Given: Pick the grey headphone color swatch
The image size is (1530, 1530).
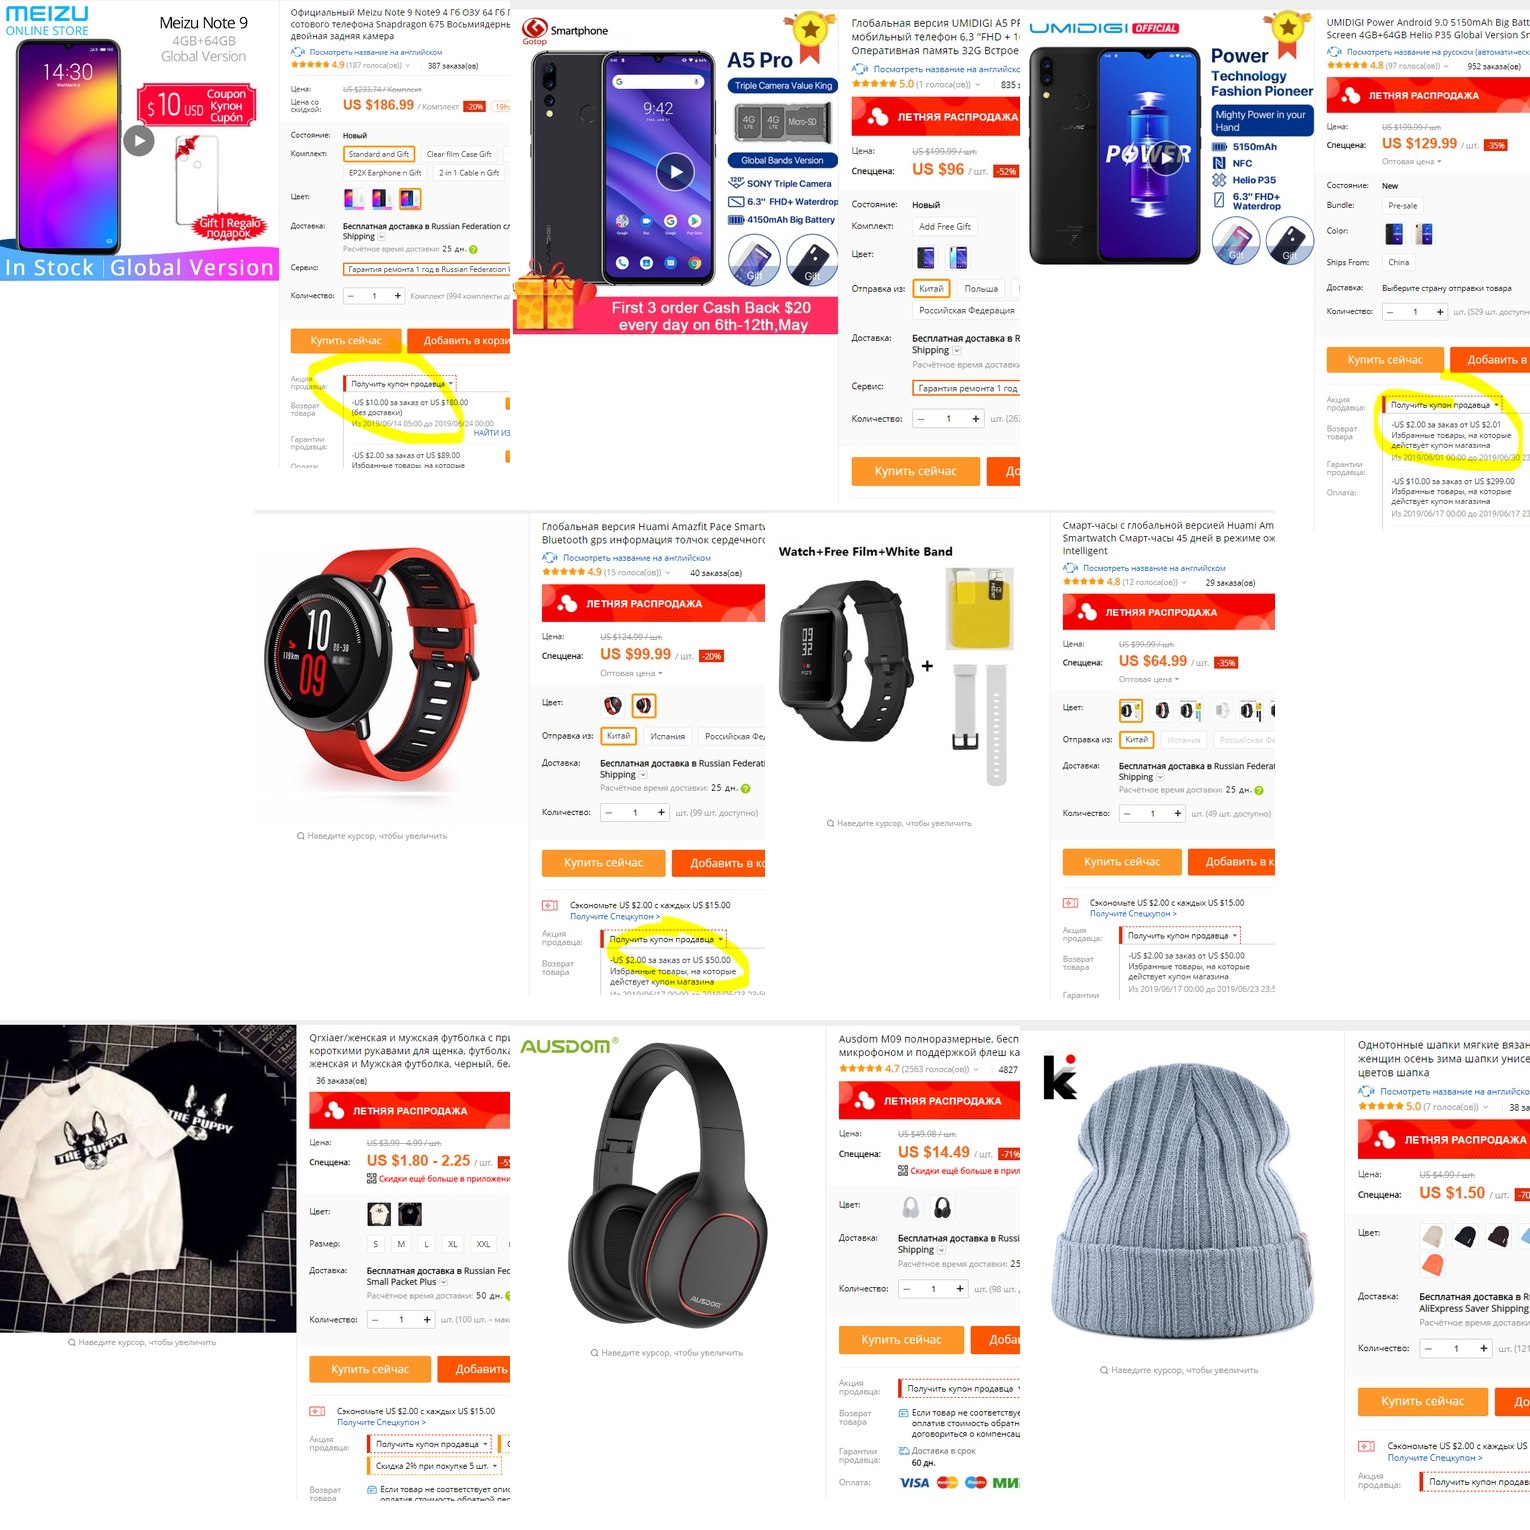Looking at the screenshot, I should coord(911,1207).
